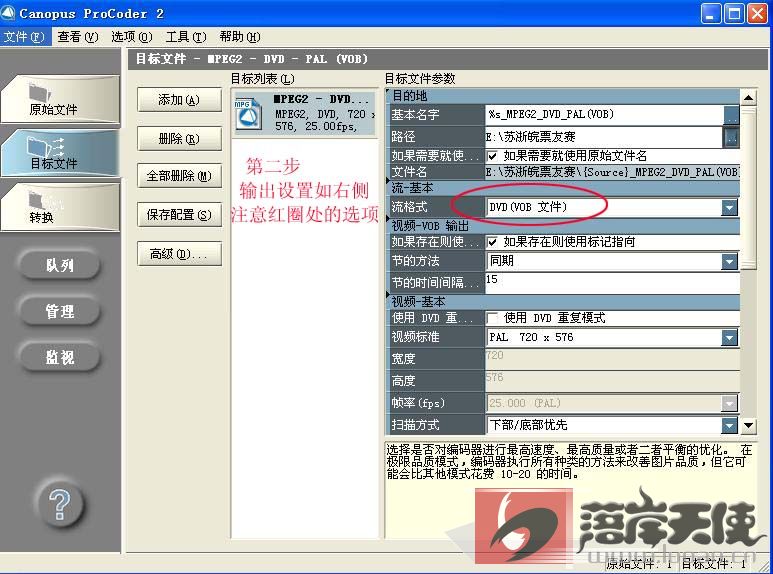Go to the 转换 convert panel

(x=60, y=207)
